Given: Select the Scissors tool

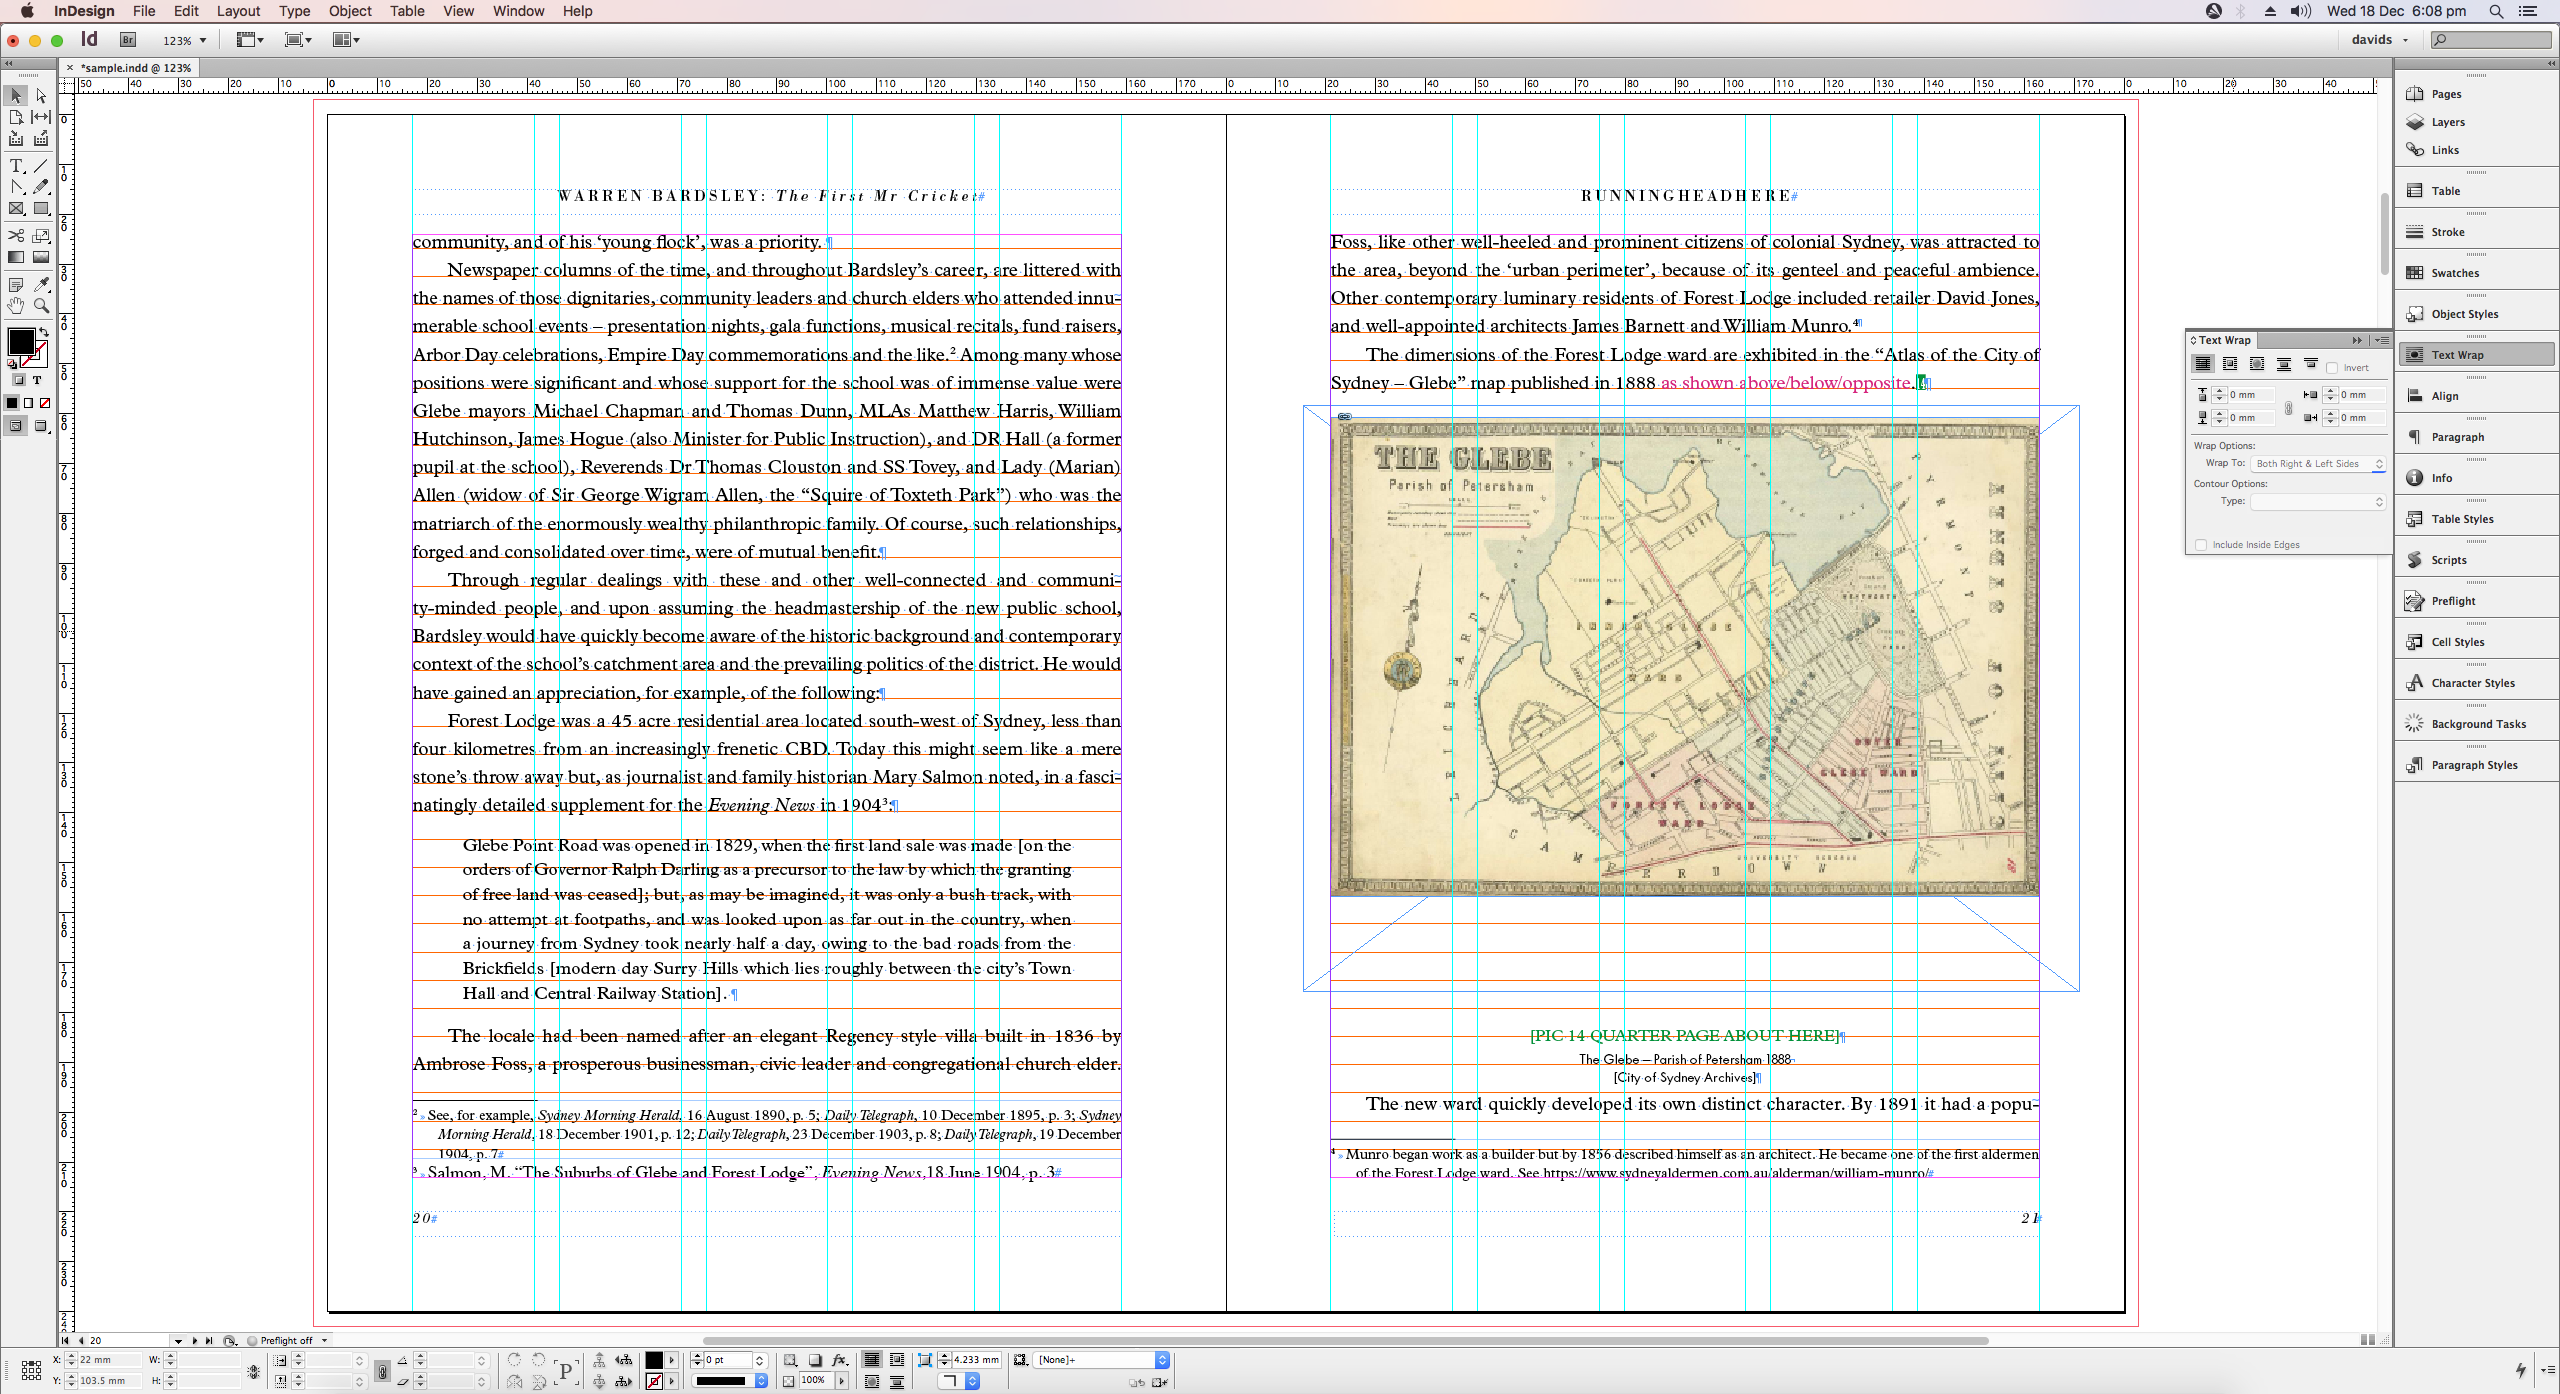Looking at the screenshot, I should [x=16, y=236].
